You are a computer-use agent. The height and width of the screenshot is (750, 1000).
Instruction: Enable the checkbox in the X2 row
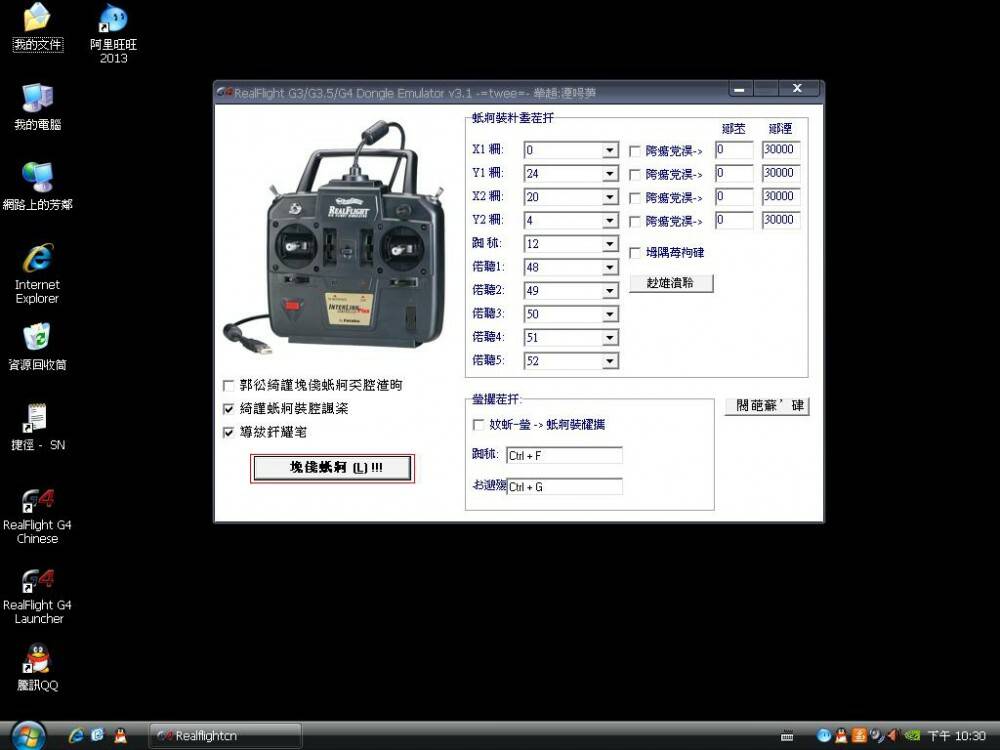coord(635,198)
